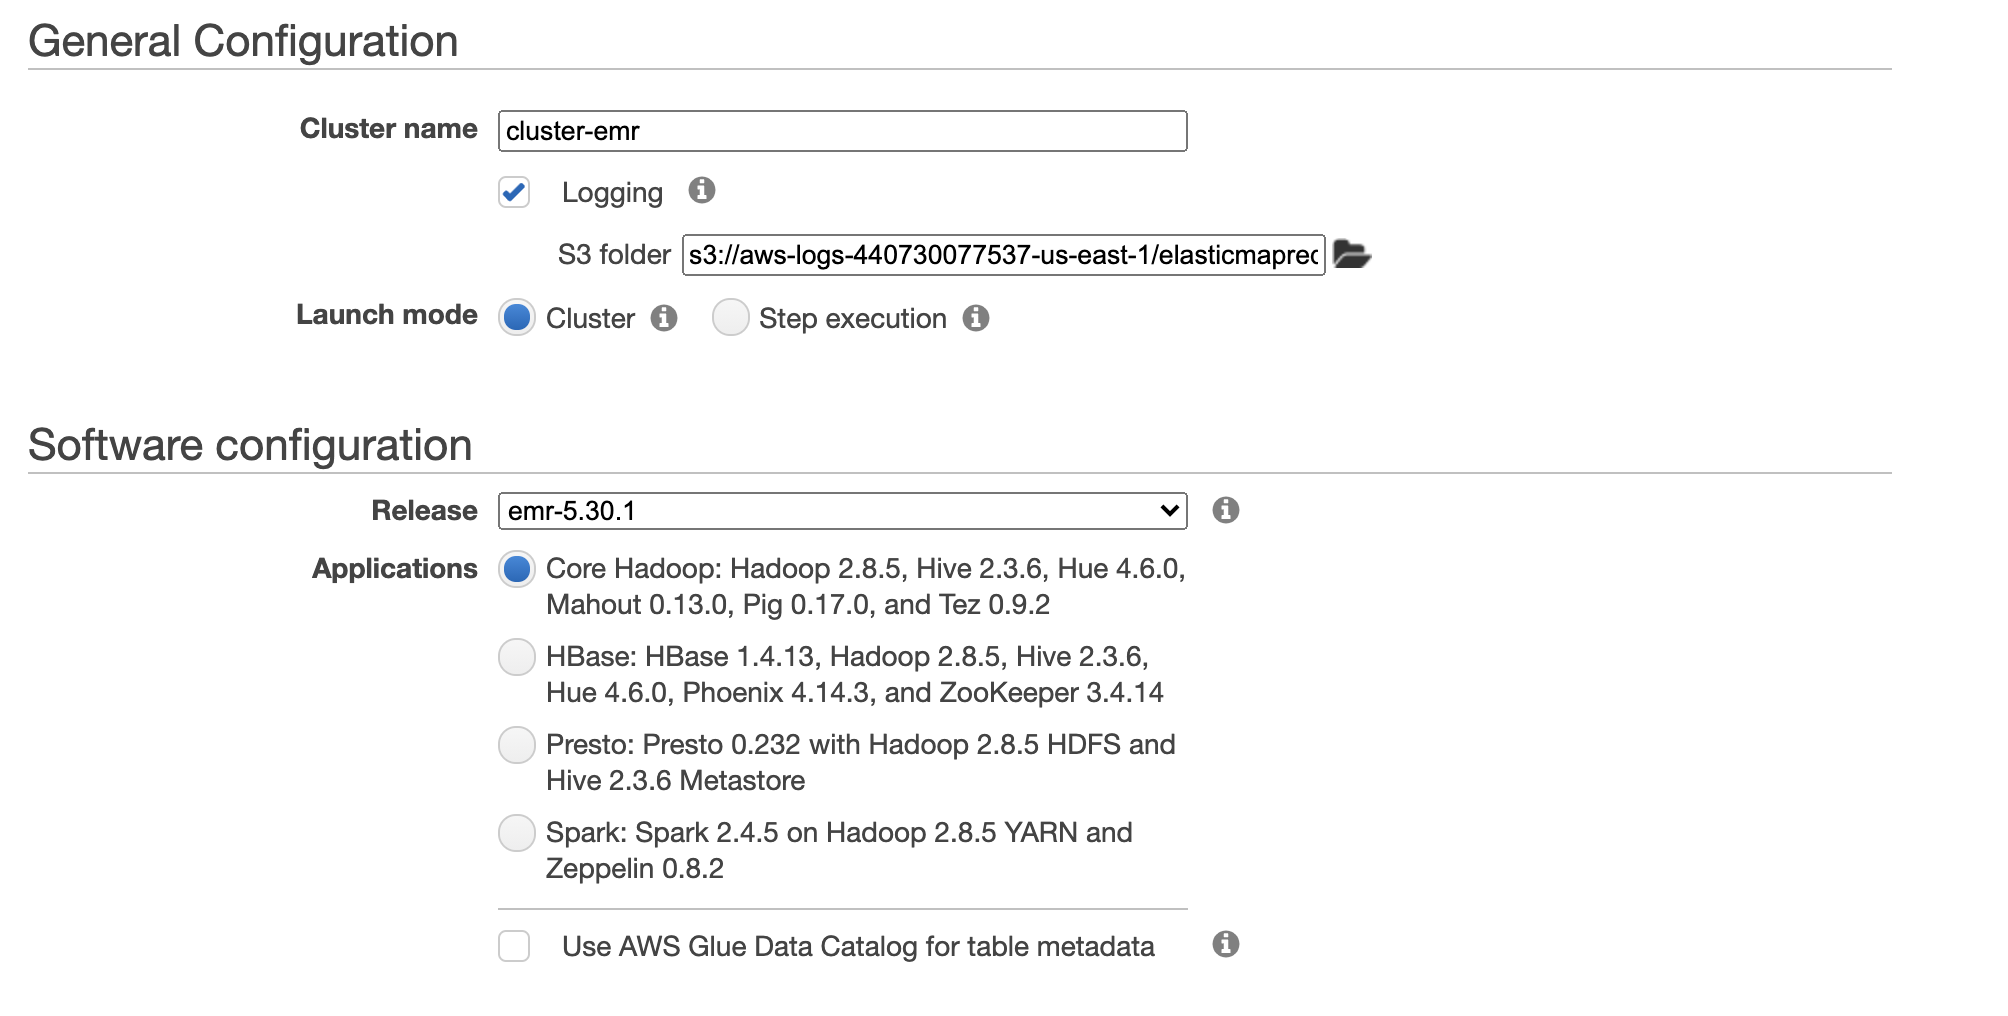Screen dimensions: 2008x1016
Task: Choose the Spark applications option
Action: (x=517, y=833)
